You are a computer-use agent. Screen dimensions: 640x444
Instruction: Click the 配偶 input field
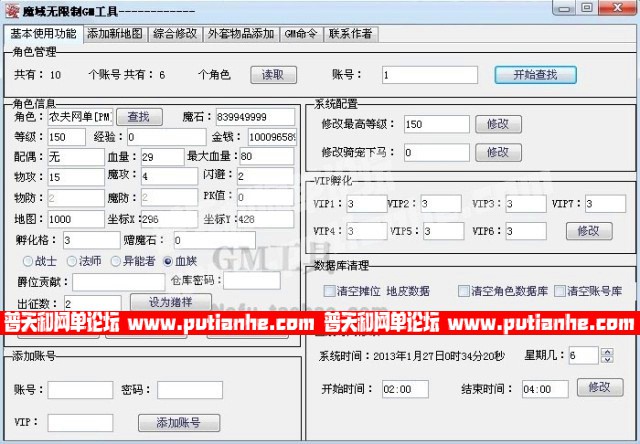(76, 157)
